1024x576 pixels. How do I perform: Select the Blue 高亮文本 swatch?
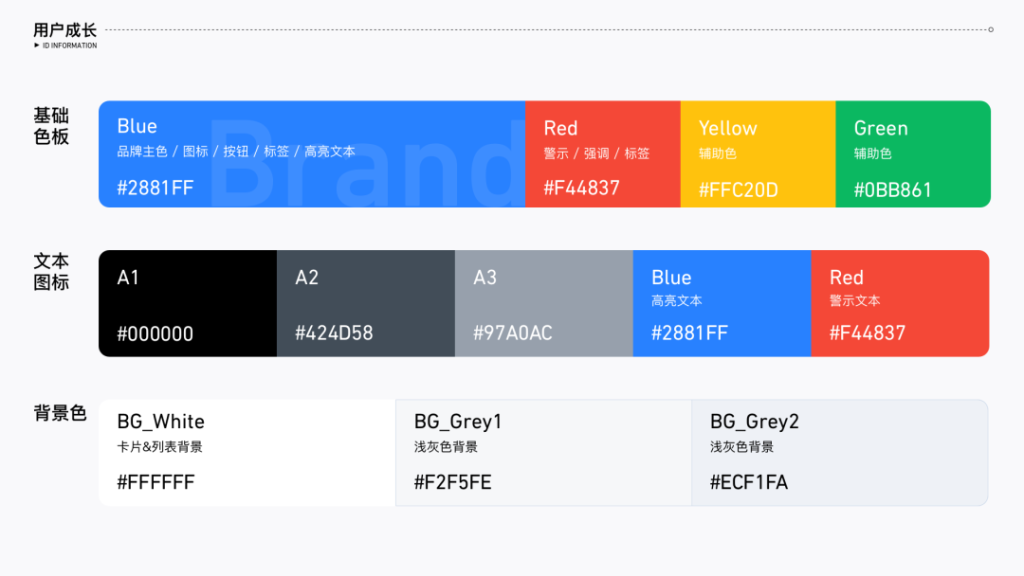point(722,303)
